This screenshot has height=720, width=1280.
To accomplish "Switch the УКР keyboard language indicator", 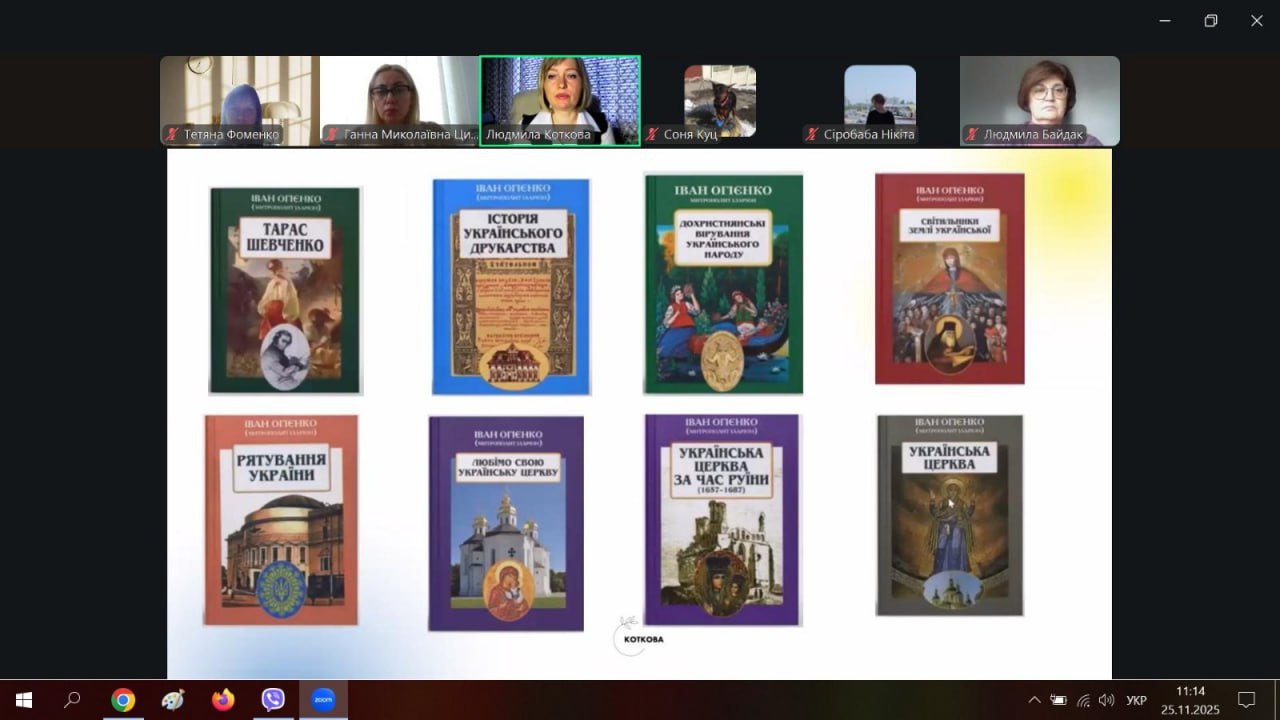I will tap(1136, 700).
